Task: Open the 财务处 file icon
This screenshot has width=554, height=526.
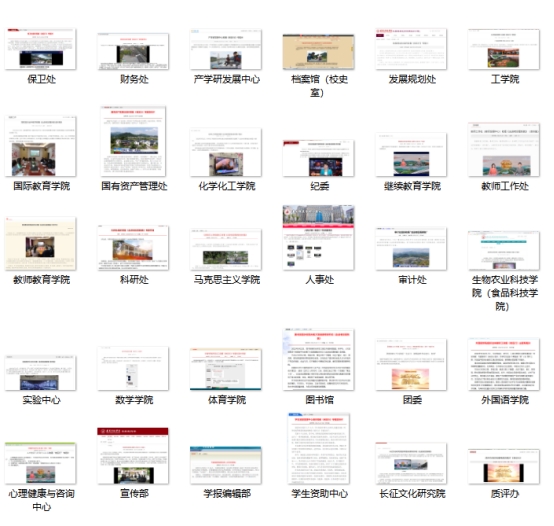Action: click(133, 52)
